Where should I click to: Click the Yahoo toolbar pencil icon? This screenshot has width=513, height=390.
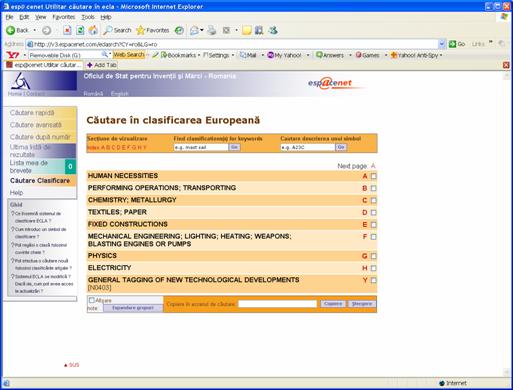point(155,55)
